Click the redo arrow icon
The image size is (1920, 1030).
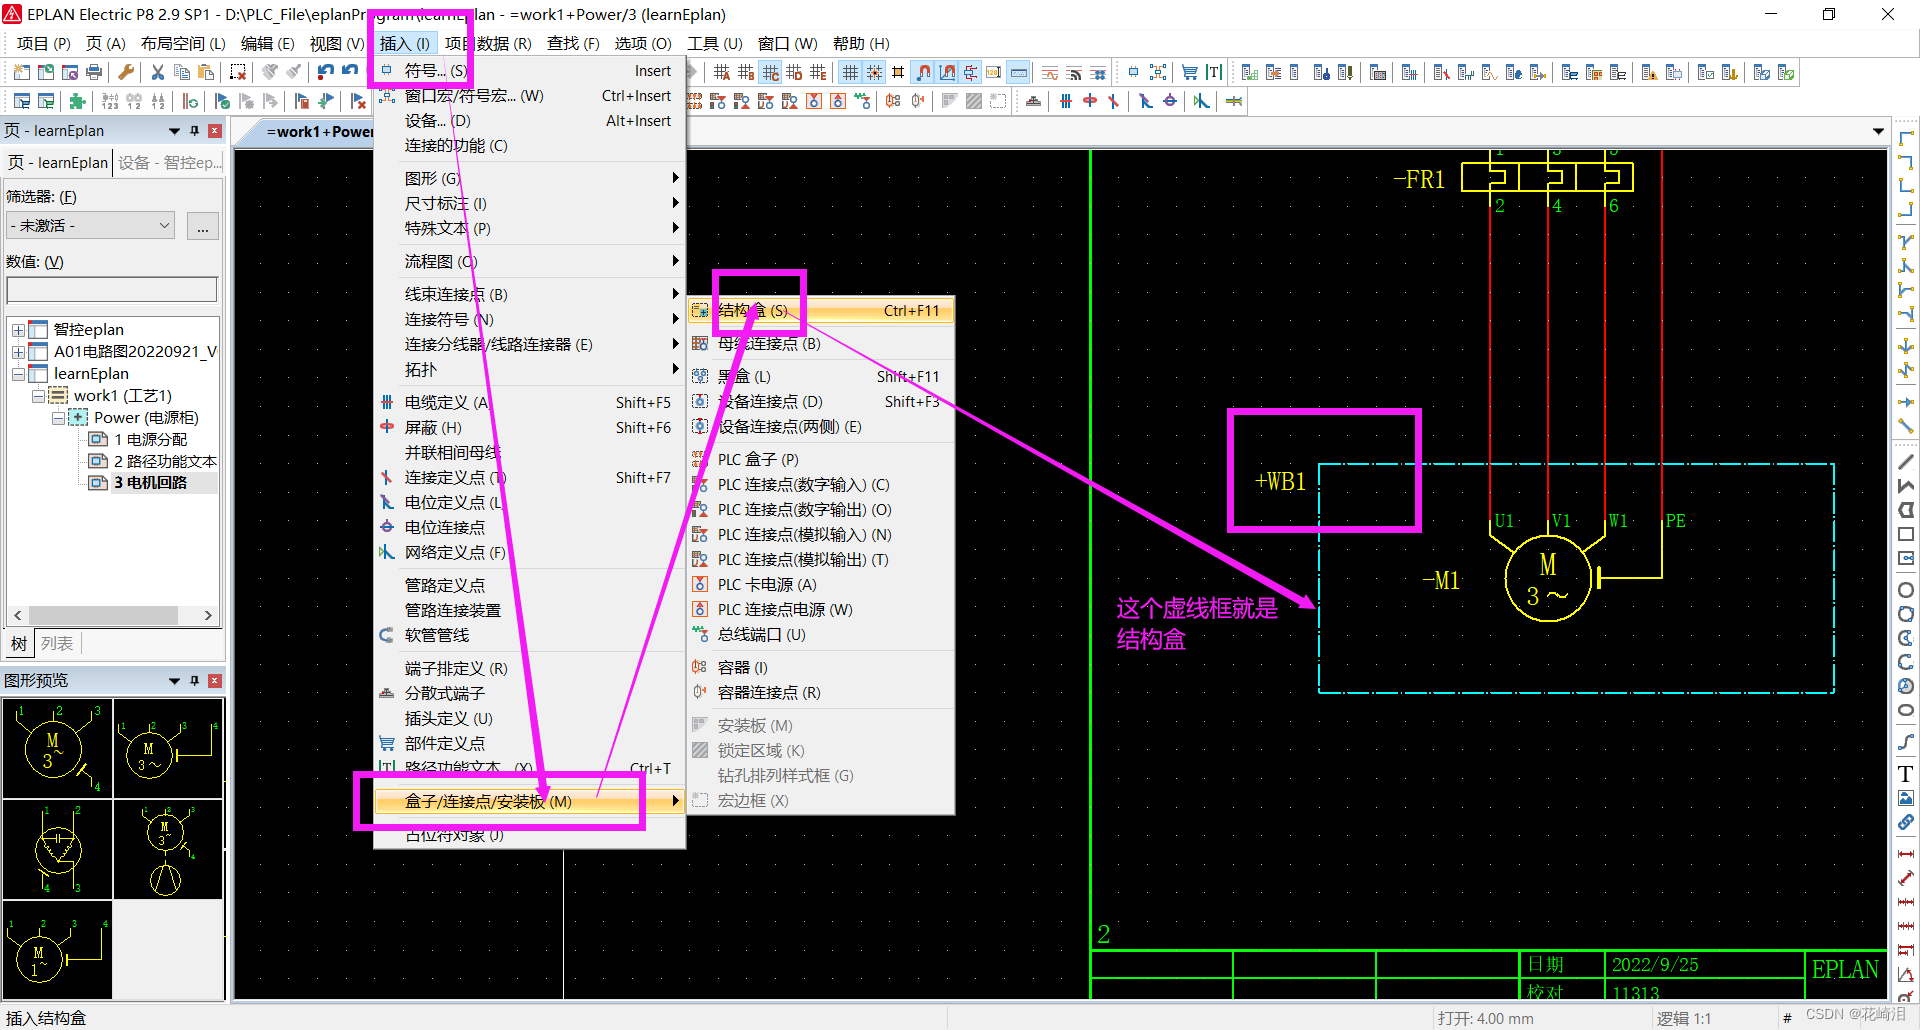(x=350, y=72)
